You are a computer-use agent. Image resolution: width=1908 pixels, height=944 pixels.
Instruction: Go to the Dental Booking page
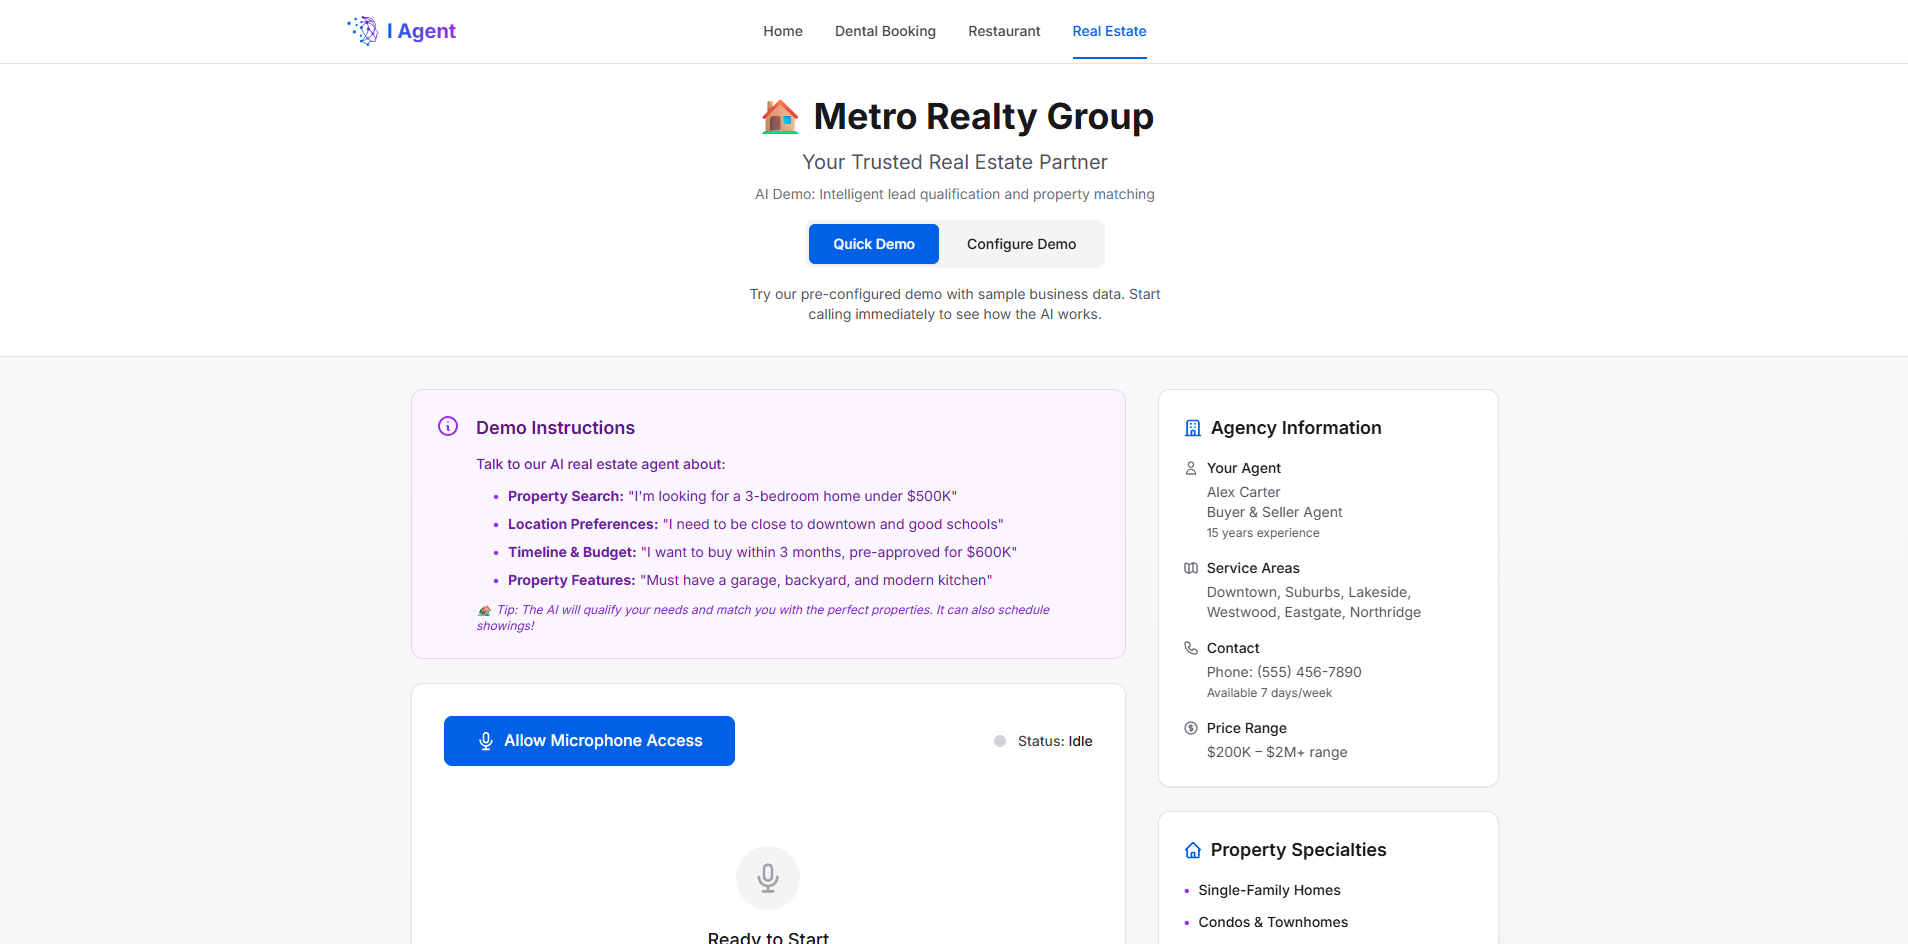click(x=885, y=31)
